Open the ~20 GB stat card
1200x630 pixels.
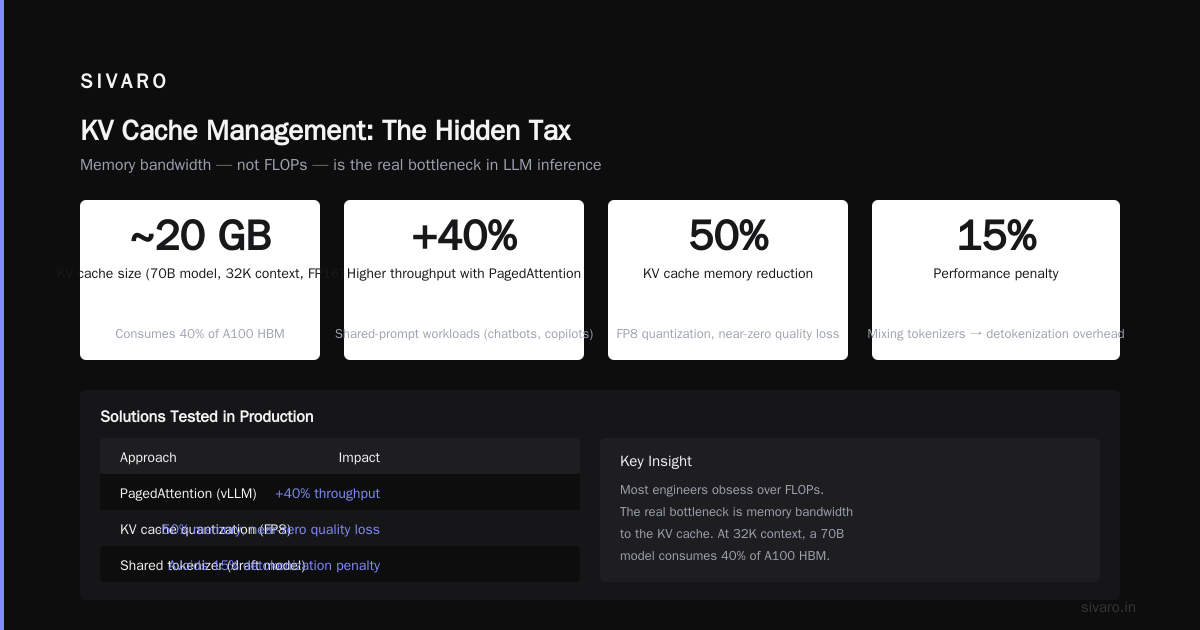200,280
